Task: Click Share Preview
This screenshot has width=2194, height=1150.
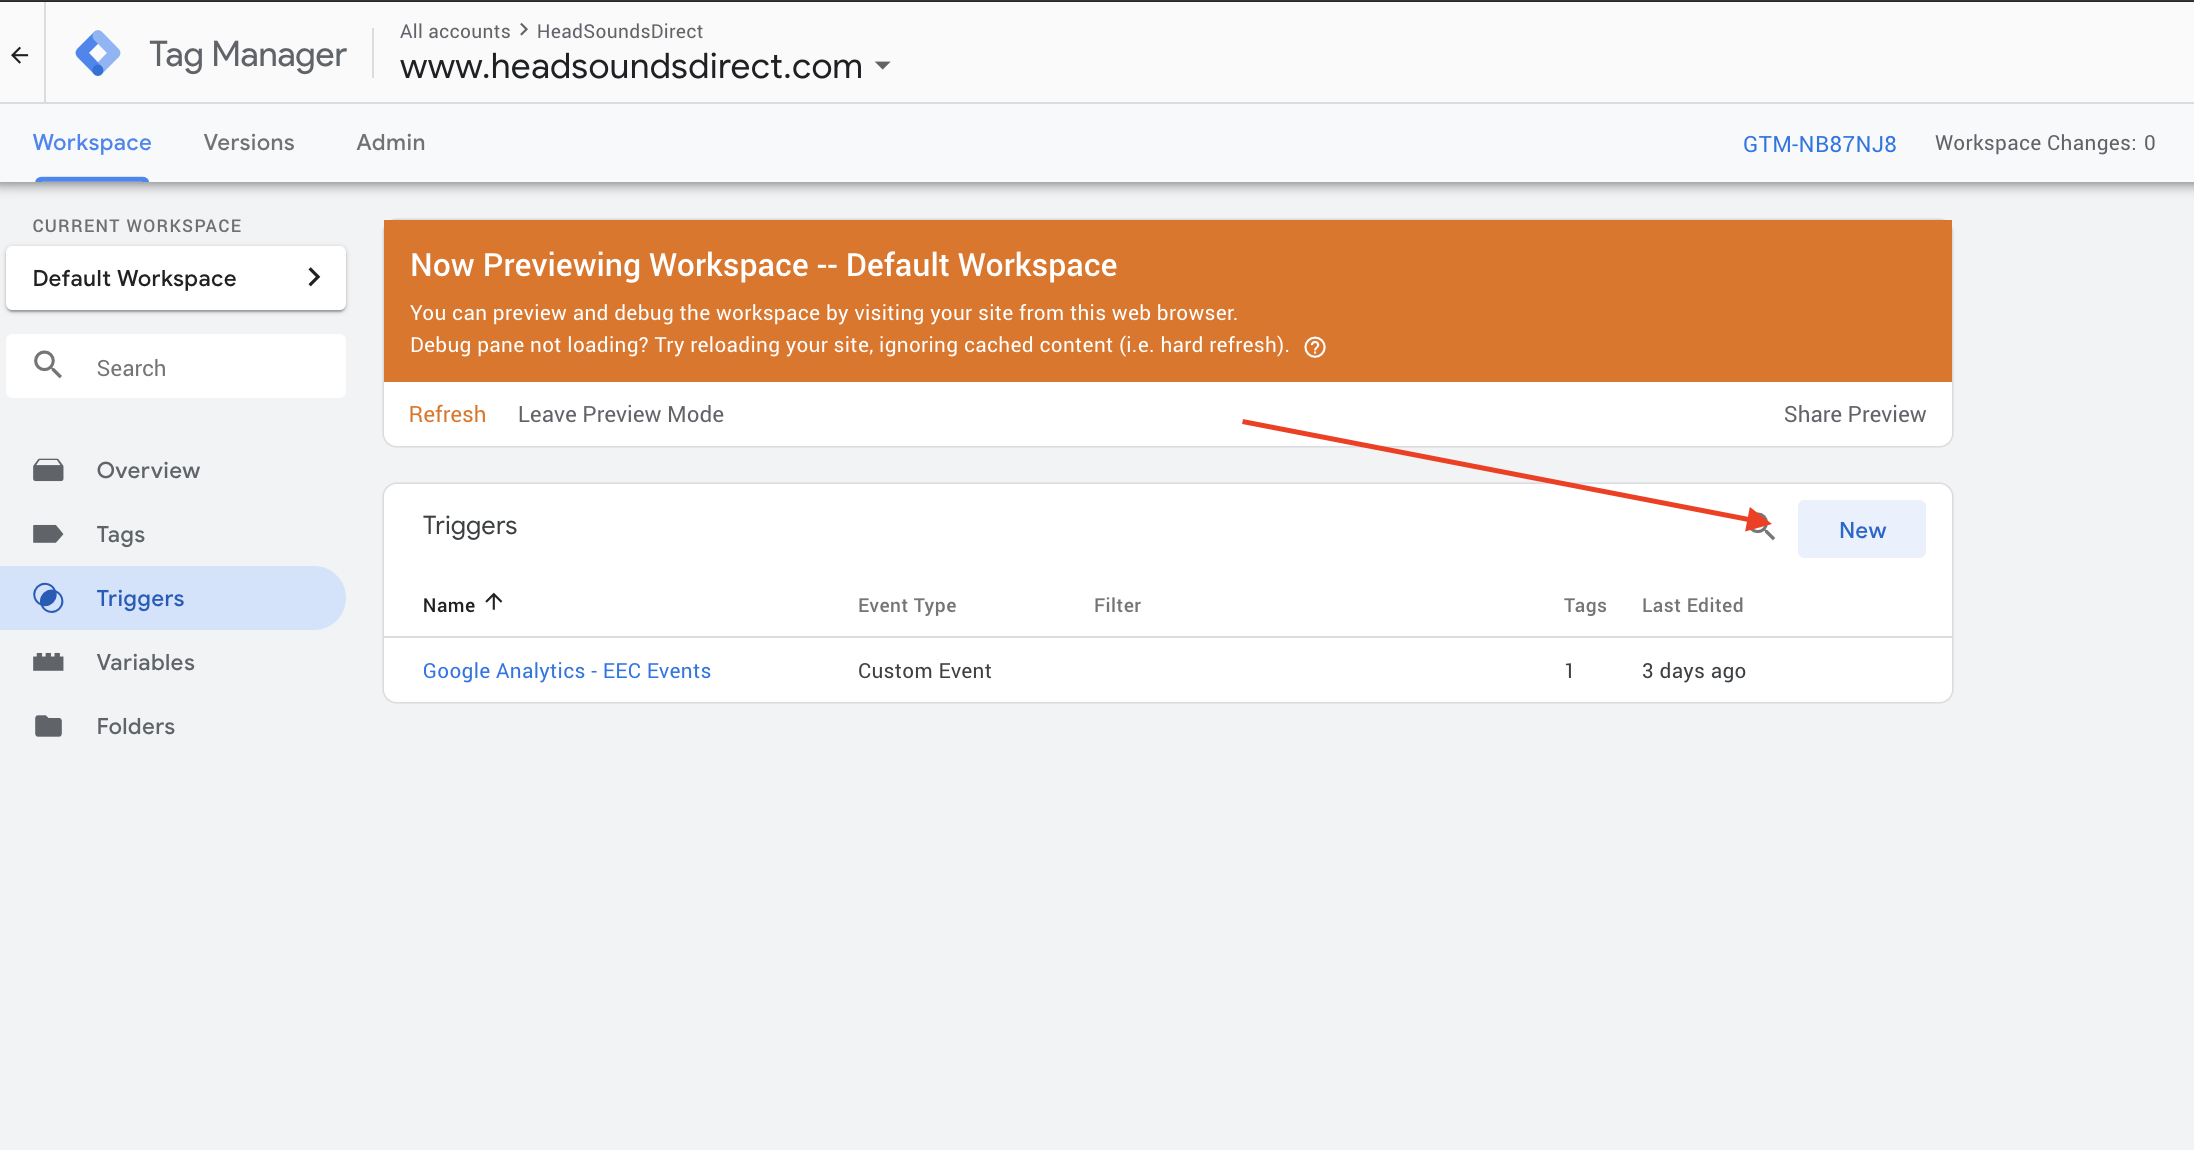Action: [x=1855, y=414]
